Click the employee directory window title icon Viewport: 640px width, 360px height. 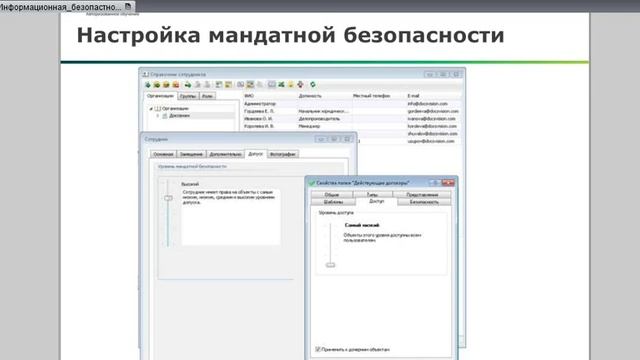click(146, 74)
